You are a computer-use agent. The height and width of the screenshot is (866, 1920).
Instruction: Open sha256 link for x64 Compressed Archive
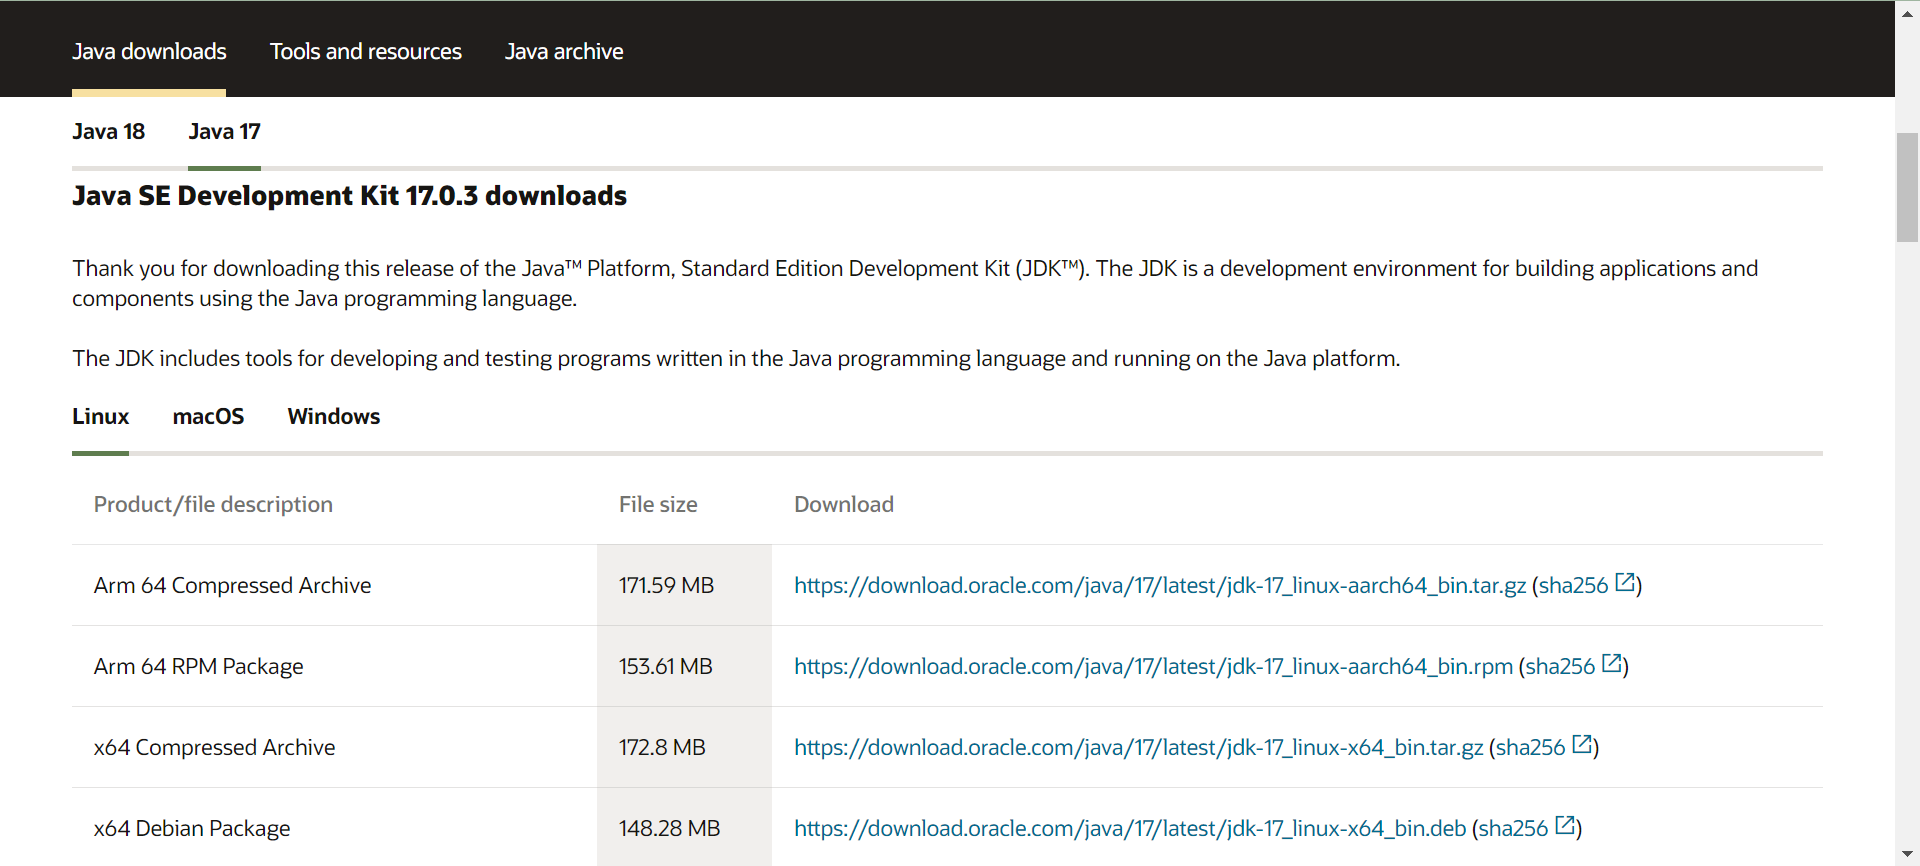(x=1530, y=747)
